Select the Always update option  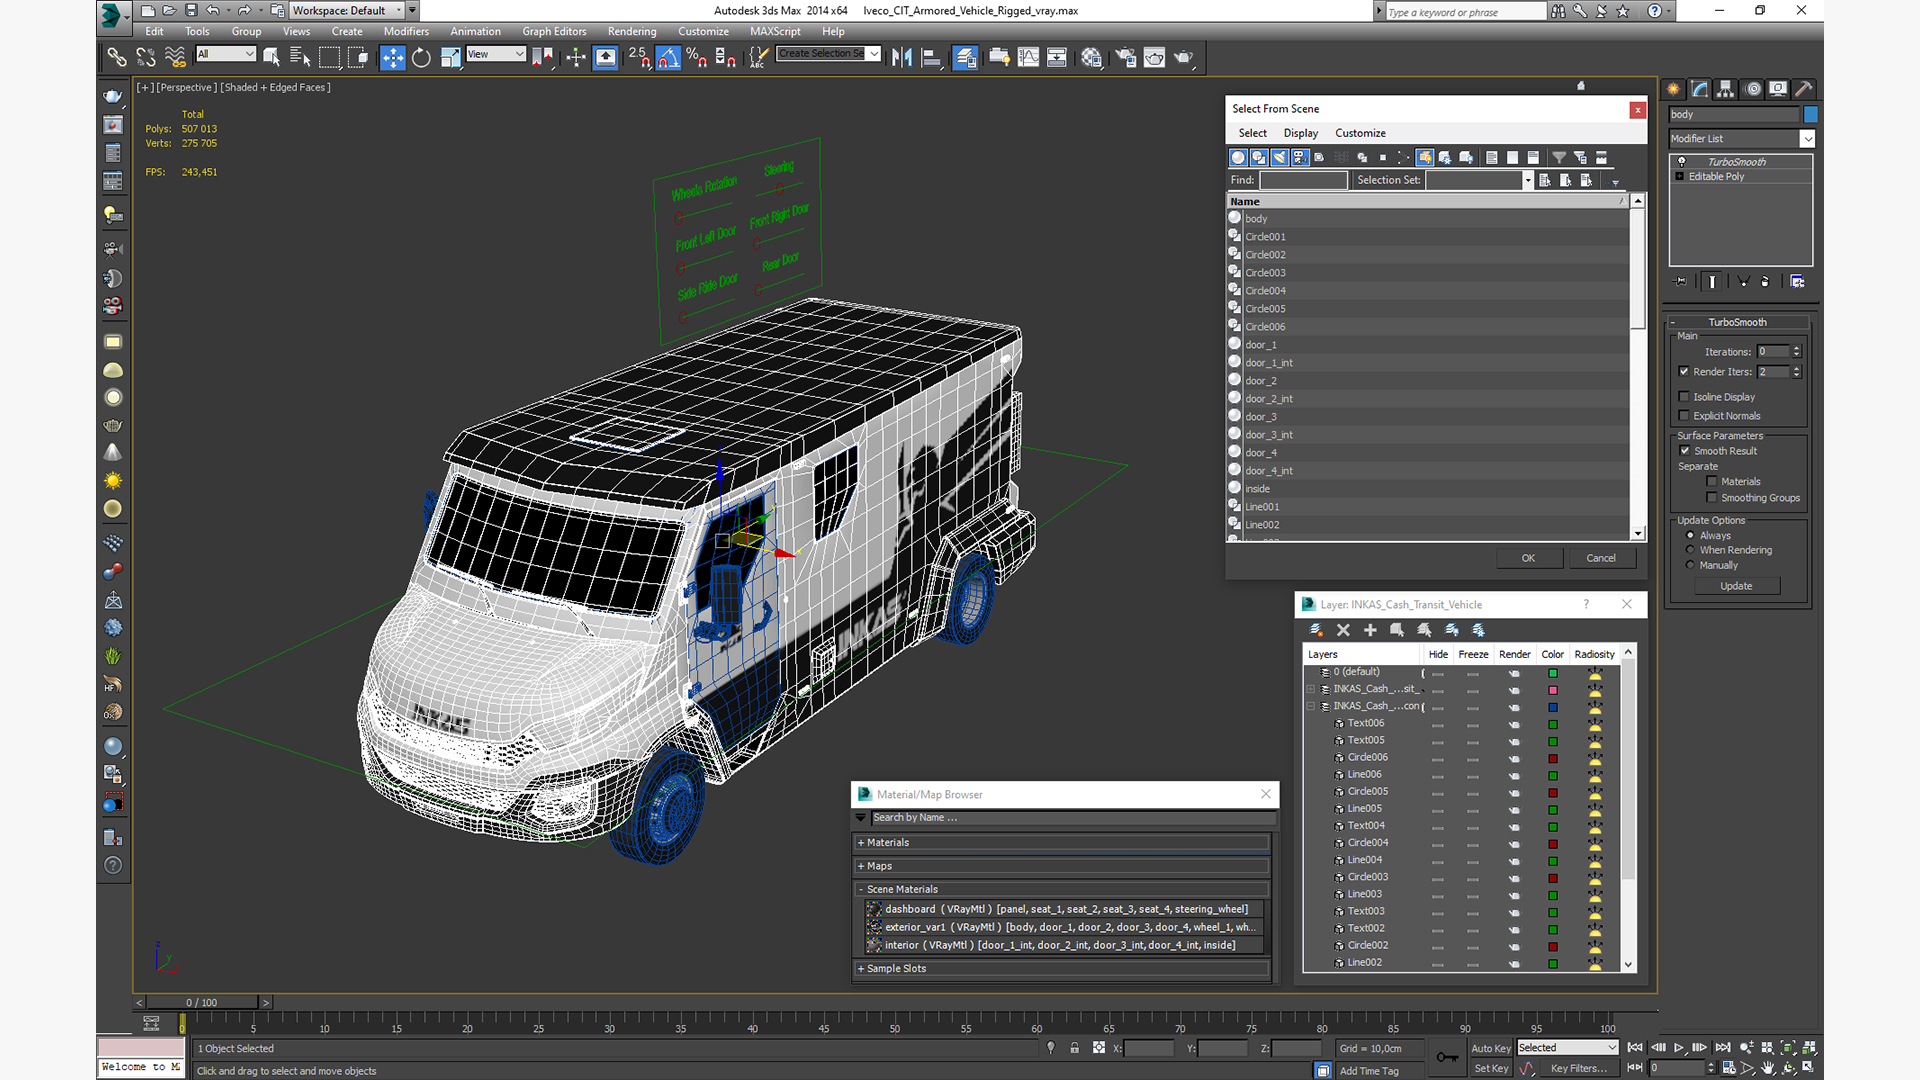pos(1690,536)
